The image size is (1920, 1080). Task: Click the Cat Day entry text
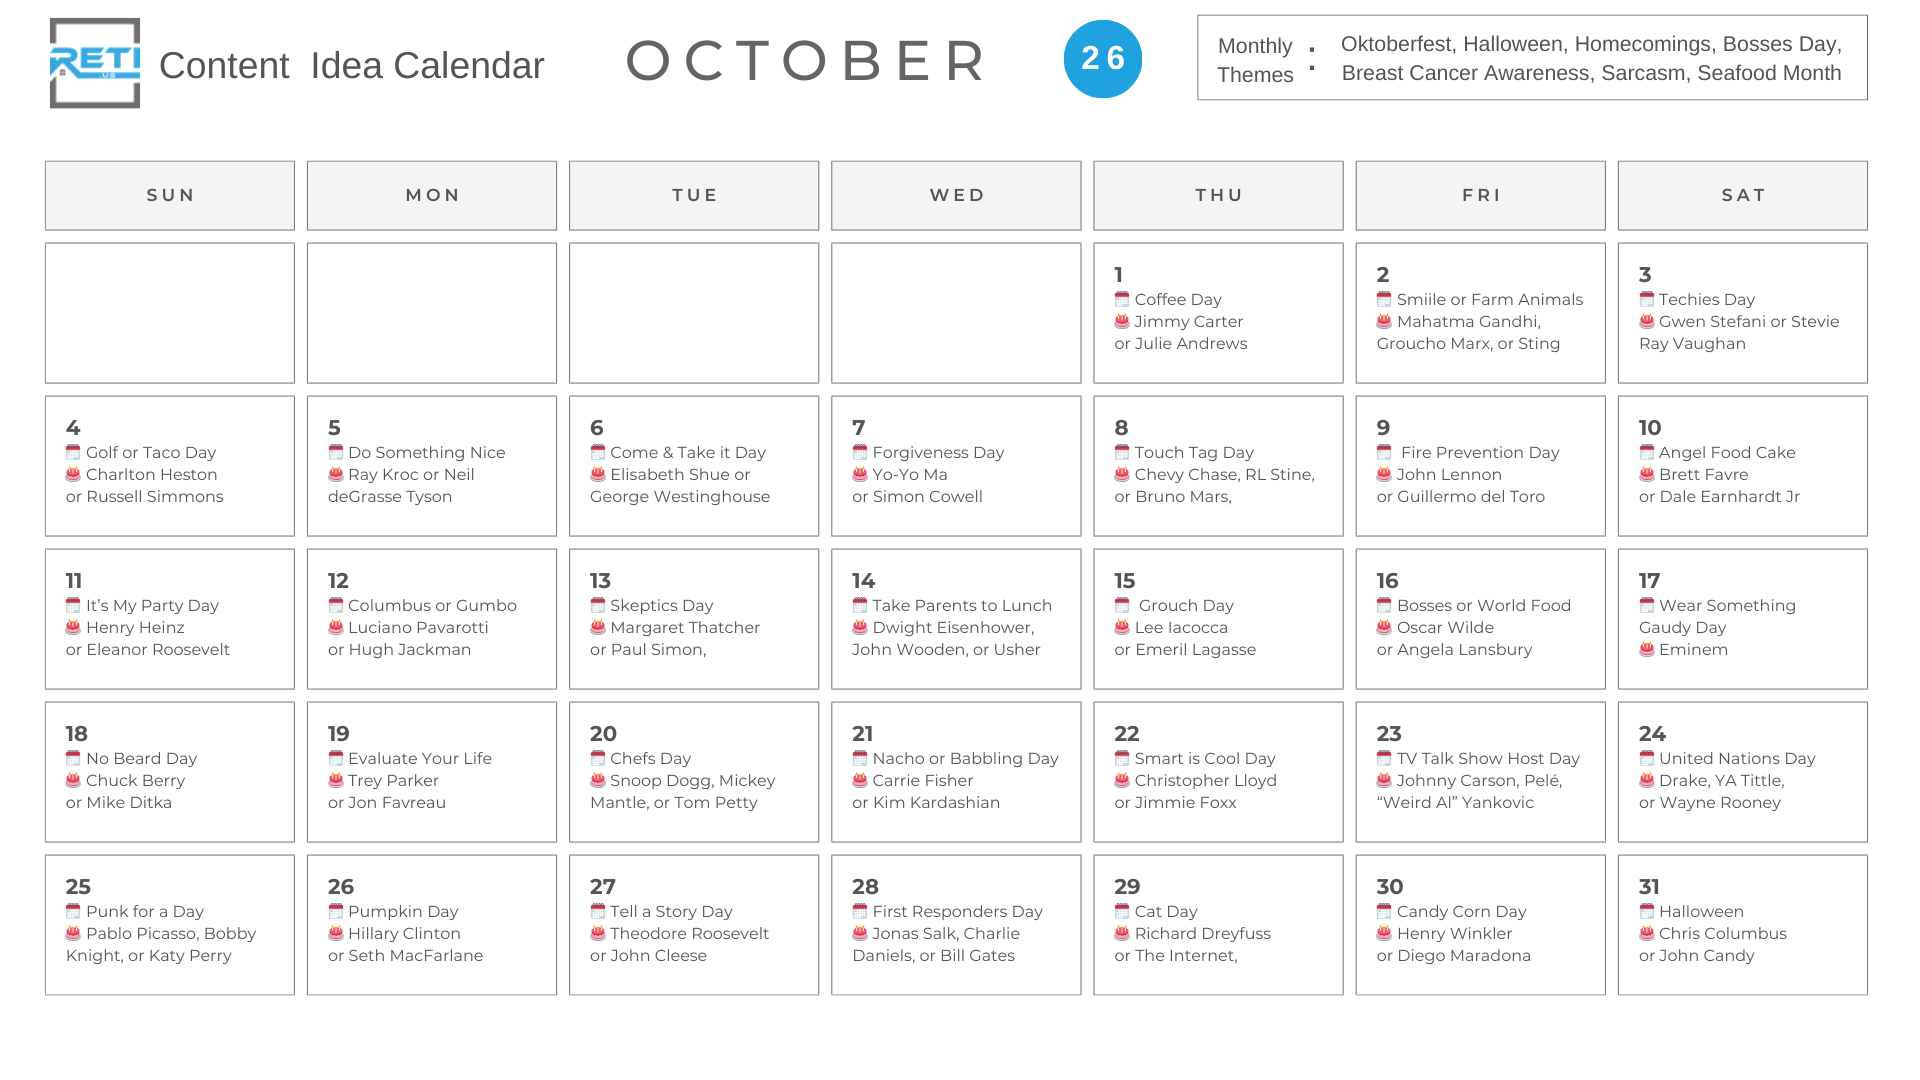(1166, 911)
